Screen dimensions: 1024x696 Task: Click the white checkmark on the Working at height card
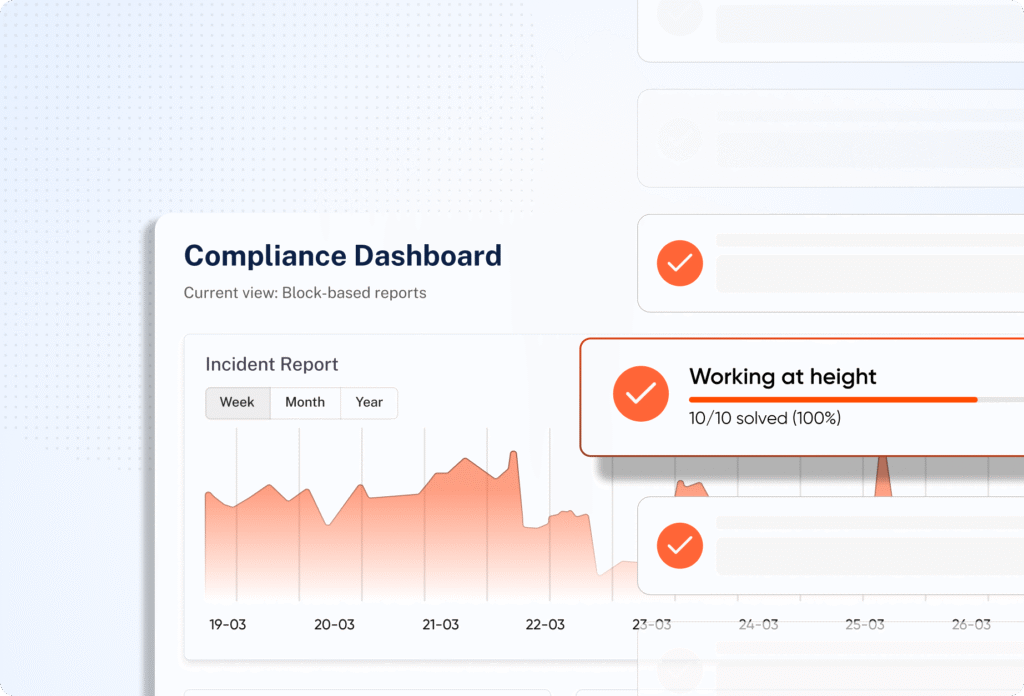coord(641,394)
